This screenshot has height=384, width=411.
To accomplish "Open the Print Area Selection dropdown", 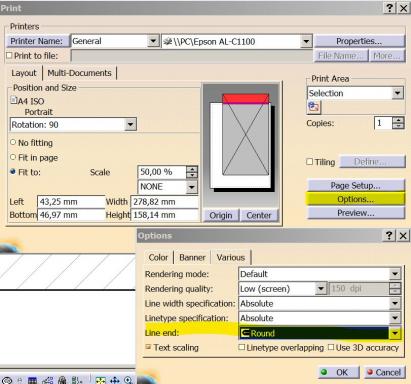I will click(397, 93).
